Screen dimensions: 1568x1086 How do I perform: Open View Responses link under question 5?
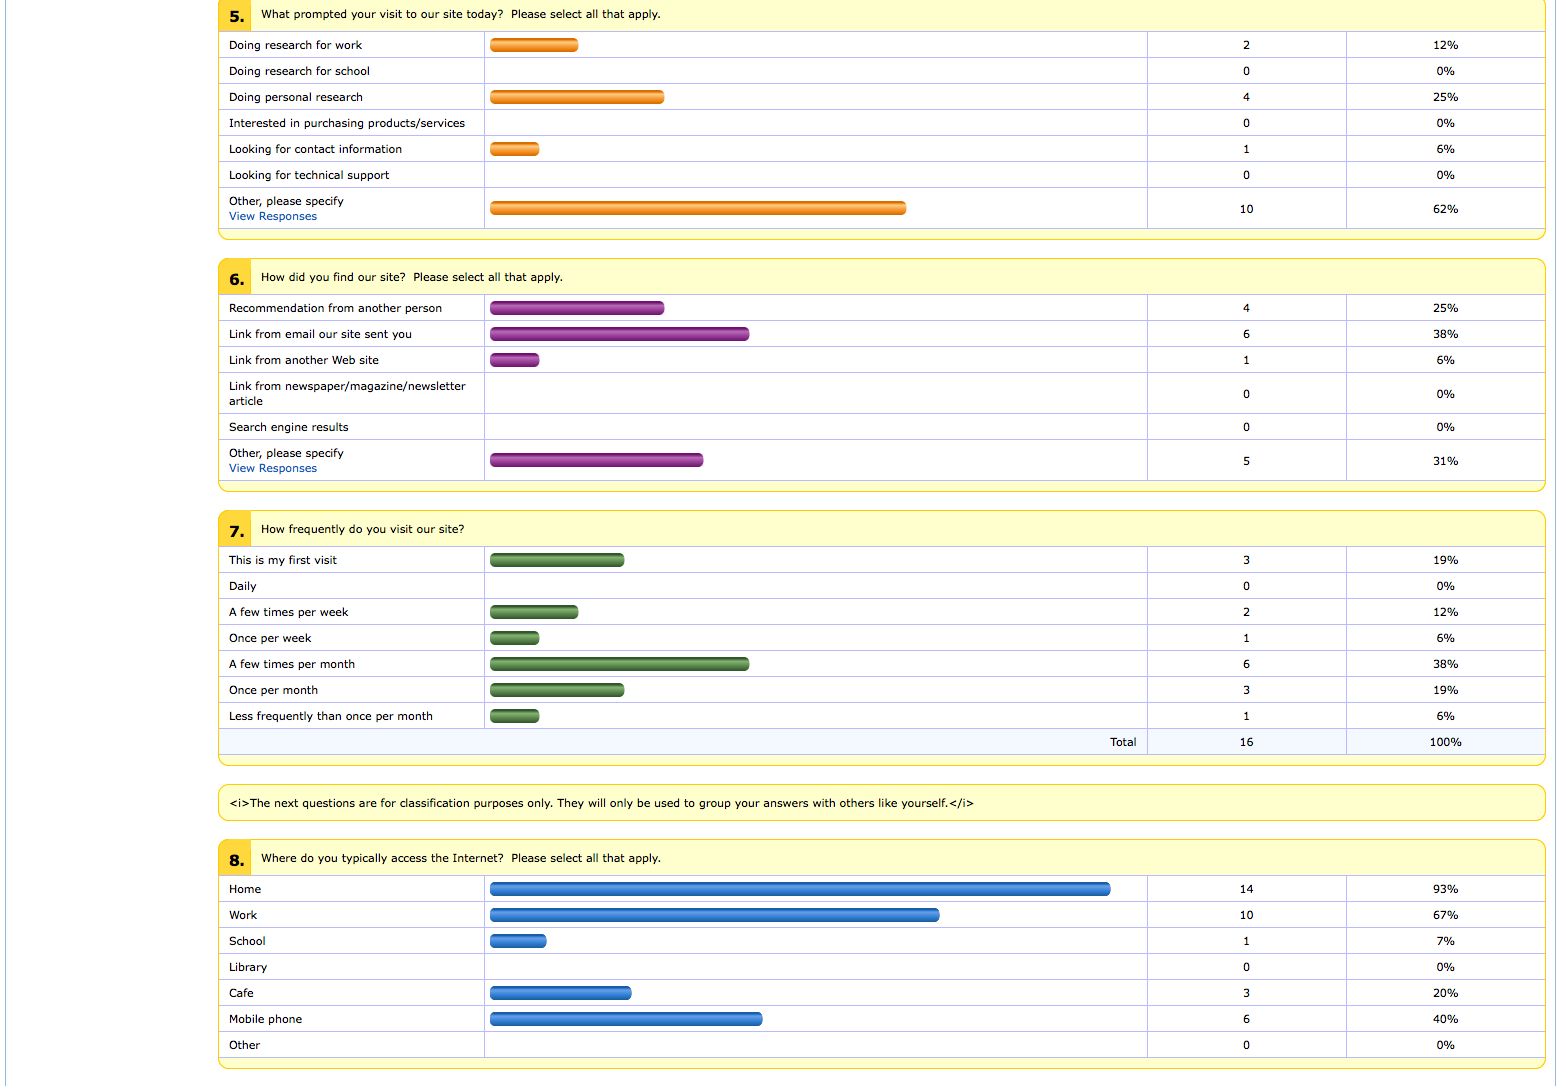pyautogui.click(x=272, y=217)
